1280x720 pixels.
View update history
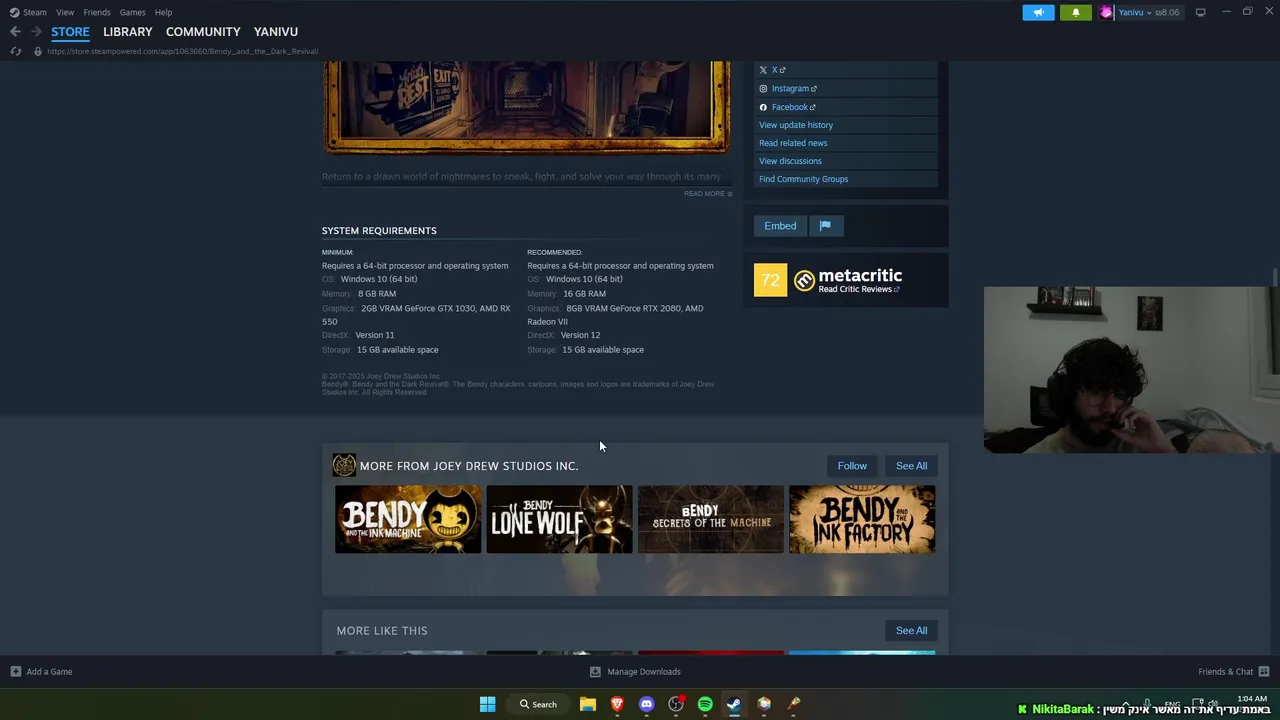point(796,125)
